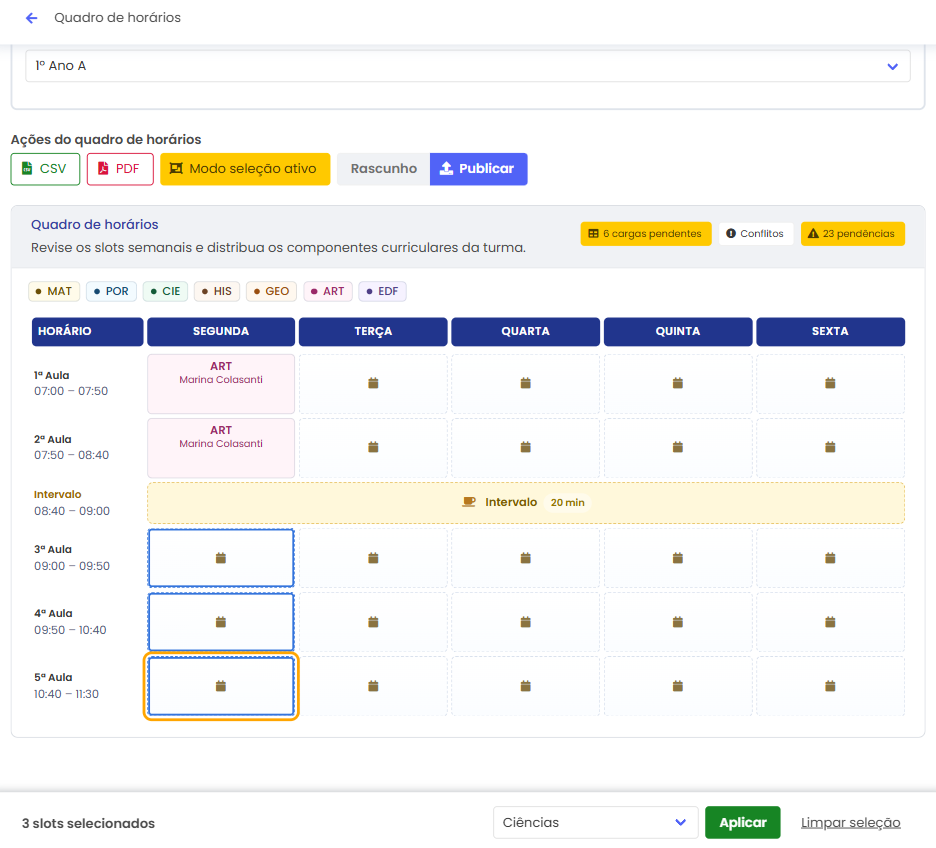Image resolution: width=936 pixels, height=848 pixels.
Task: Click empty slot icon Quinta 5ª Aula
Action: point(678,686)
